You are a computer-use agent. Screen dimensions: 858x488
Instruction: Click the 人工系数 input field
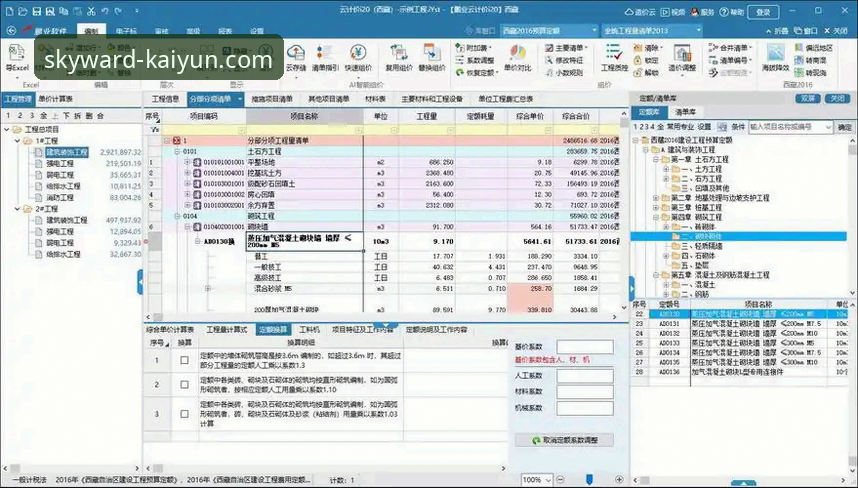(x=585, y=376)
